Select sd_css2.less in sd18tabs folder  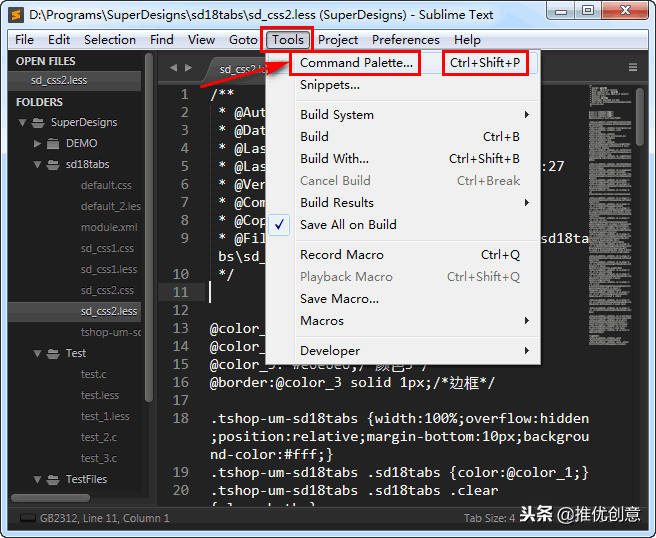coord(74,312)
